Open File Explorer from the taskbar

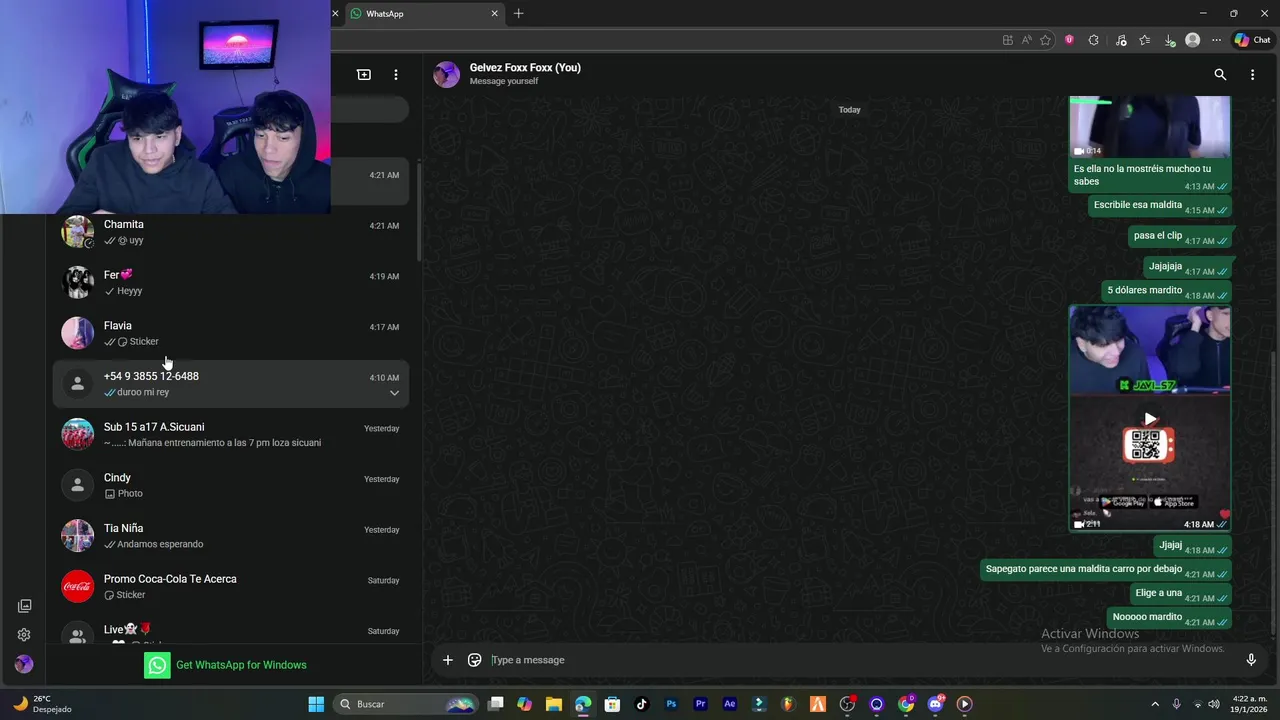pos(554,704)
